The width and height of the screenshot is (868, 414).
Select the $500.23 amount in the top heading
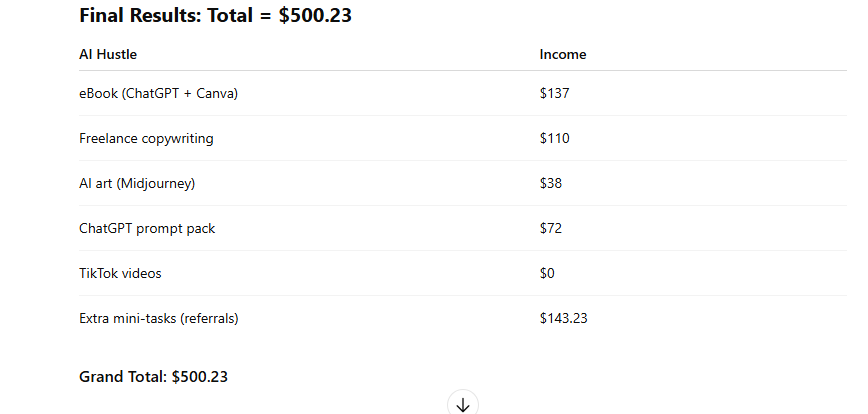pos(315,15)
